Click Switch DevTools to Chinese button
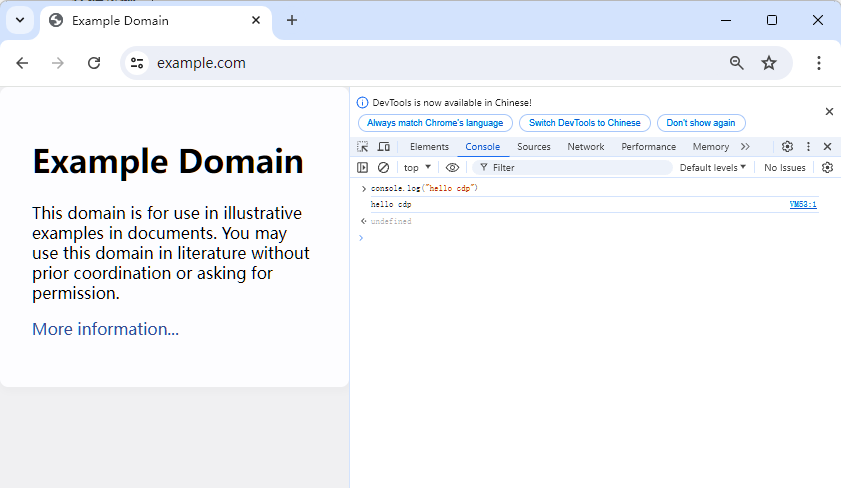The height and width of the screenshot is (488, 841). (585, 123)
